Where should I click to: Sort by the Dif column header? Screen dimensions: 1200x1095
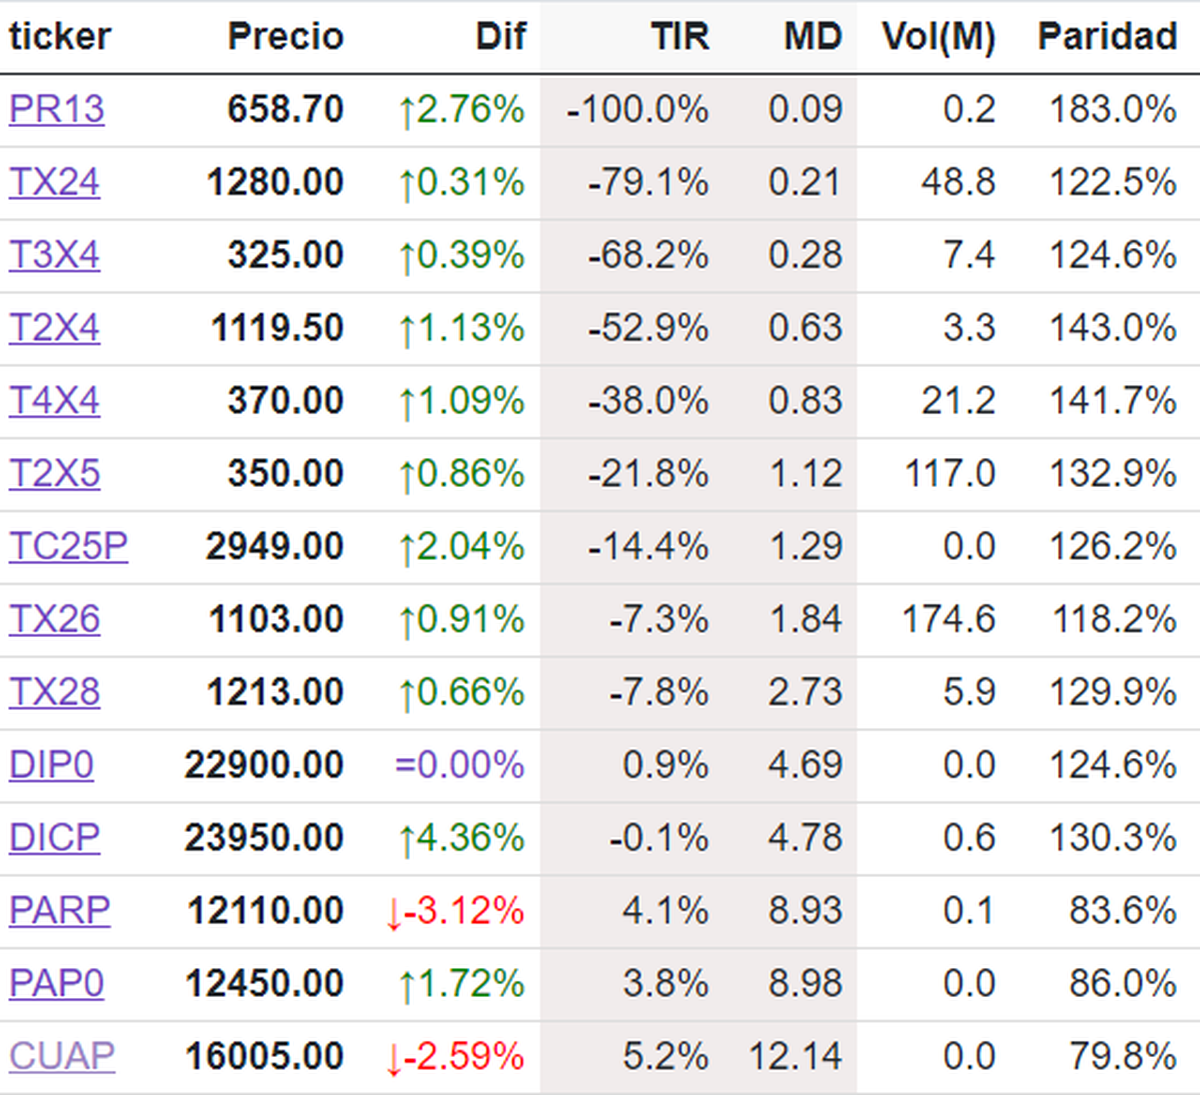click(x=500, y=37)
